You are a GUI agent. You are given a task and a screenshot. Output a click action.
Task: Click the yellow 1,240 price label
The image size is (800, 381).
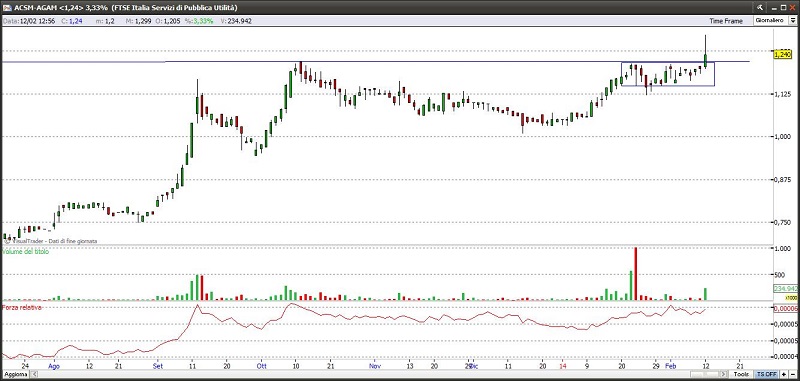tap(782, 54)
